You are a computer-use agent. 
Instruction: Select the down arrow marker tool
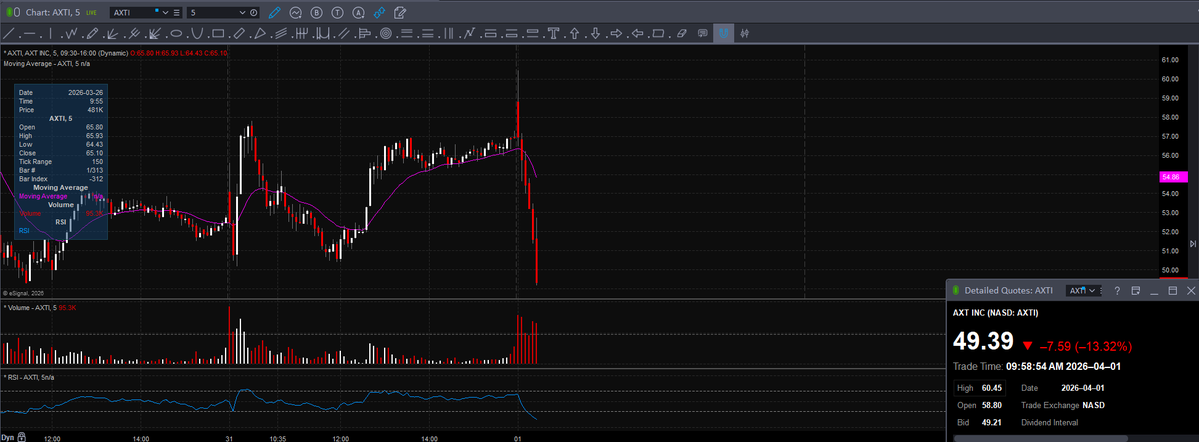click(x=595, y=34)
